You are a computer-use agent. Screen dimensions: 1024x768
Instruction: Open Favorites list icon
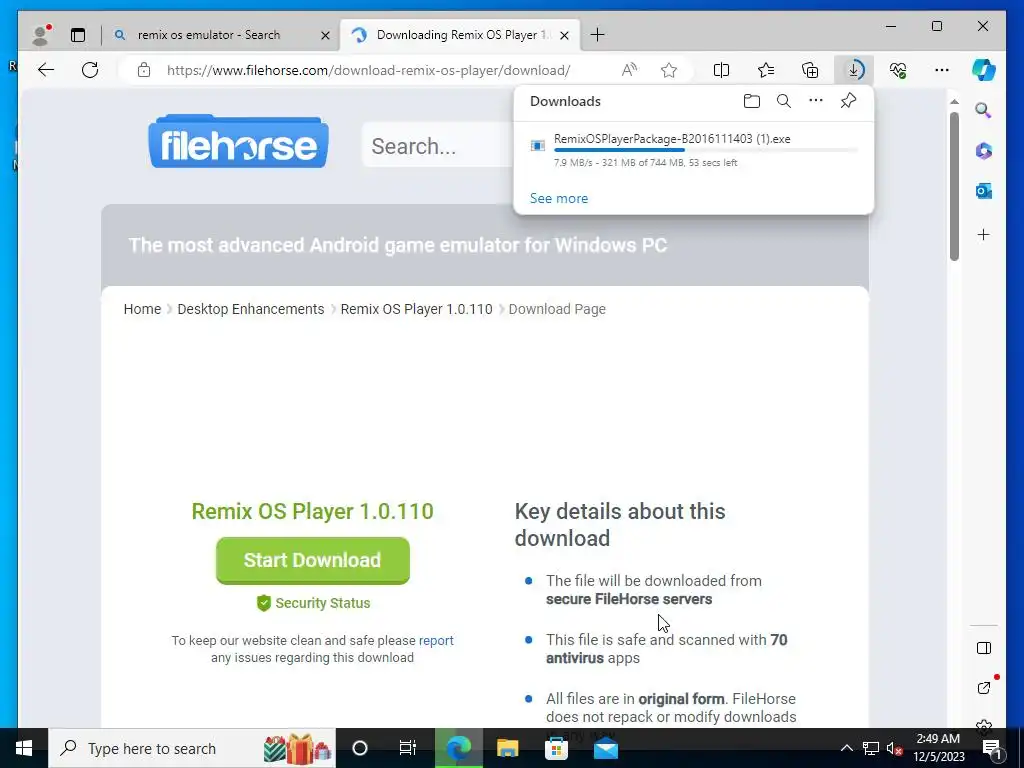(x=766, y=70)
